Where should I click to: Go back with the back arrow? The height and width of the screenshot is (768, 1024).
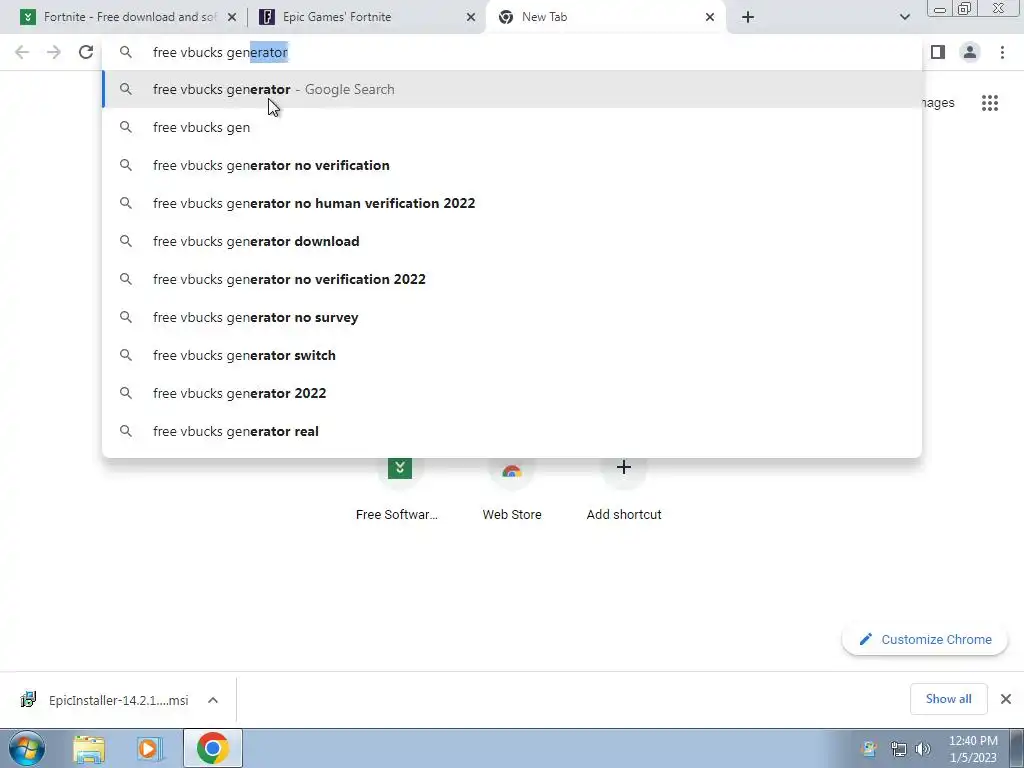[22, 52]
